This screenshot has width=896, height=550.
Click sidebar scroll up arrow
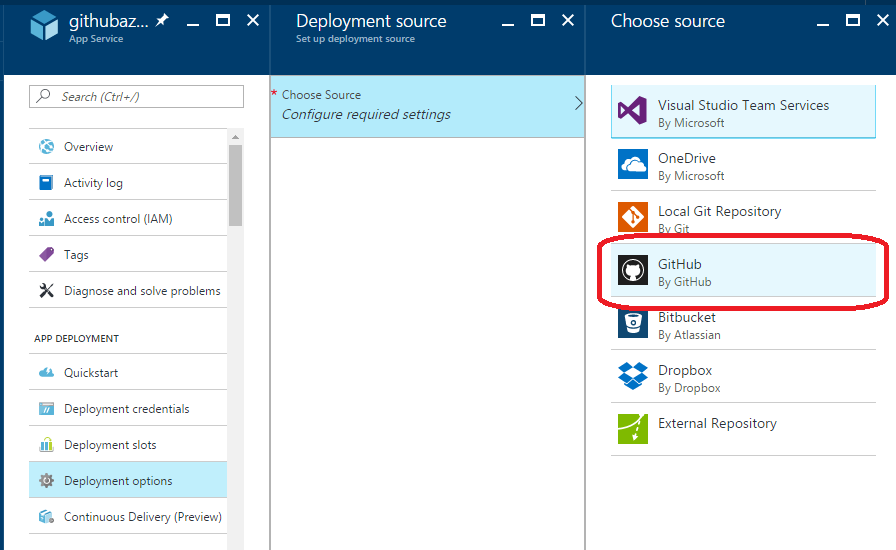pos(235,137)
